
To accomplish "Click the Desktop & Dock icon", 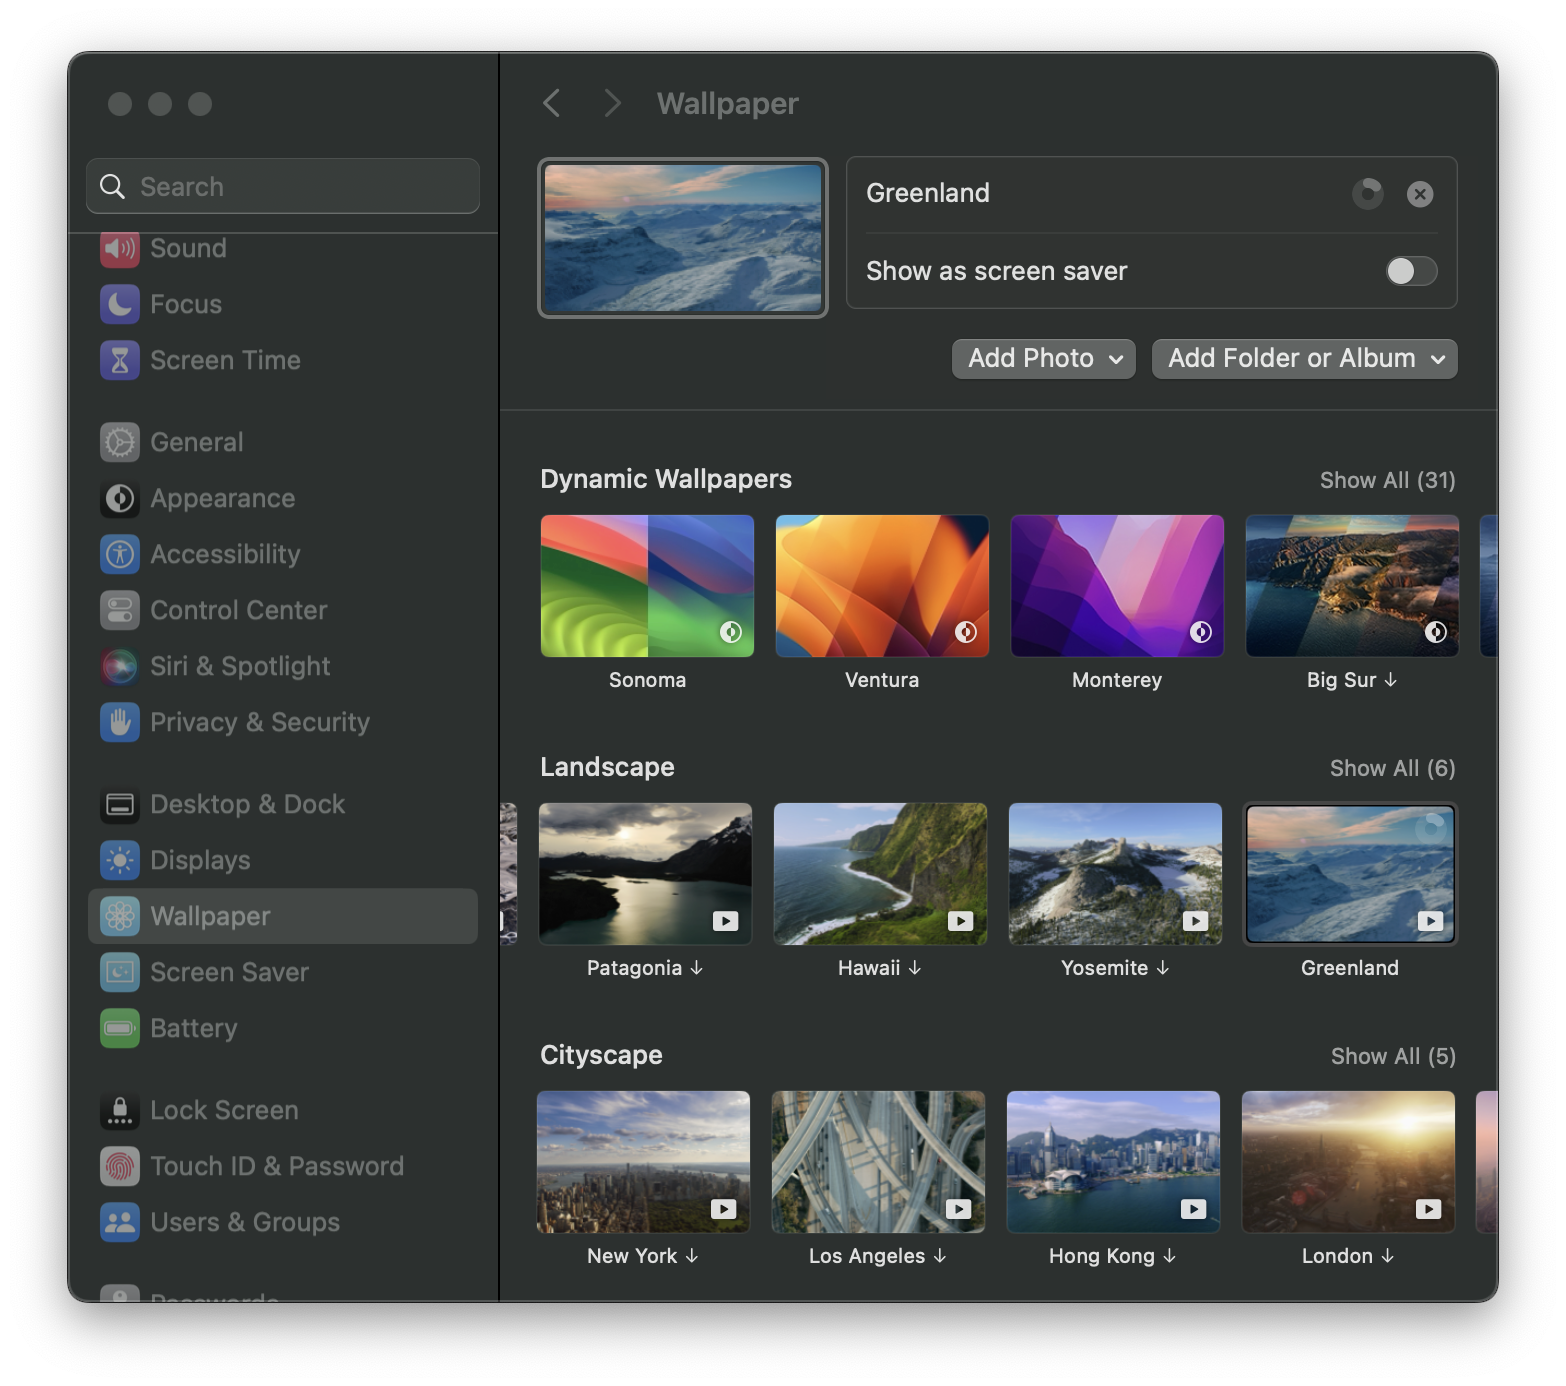I will (120, 804).
